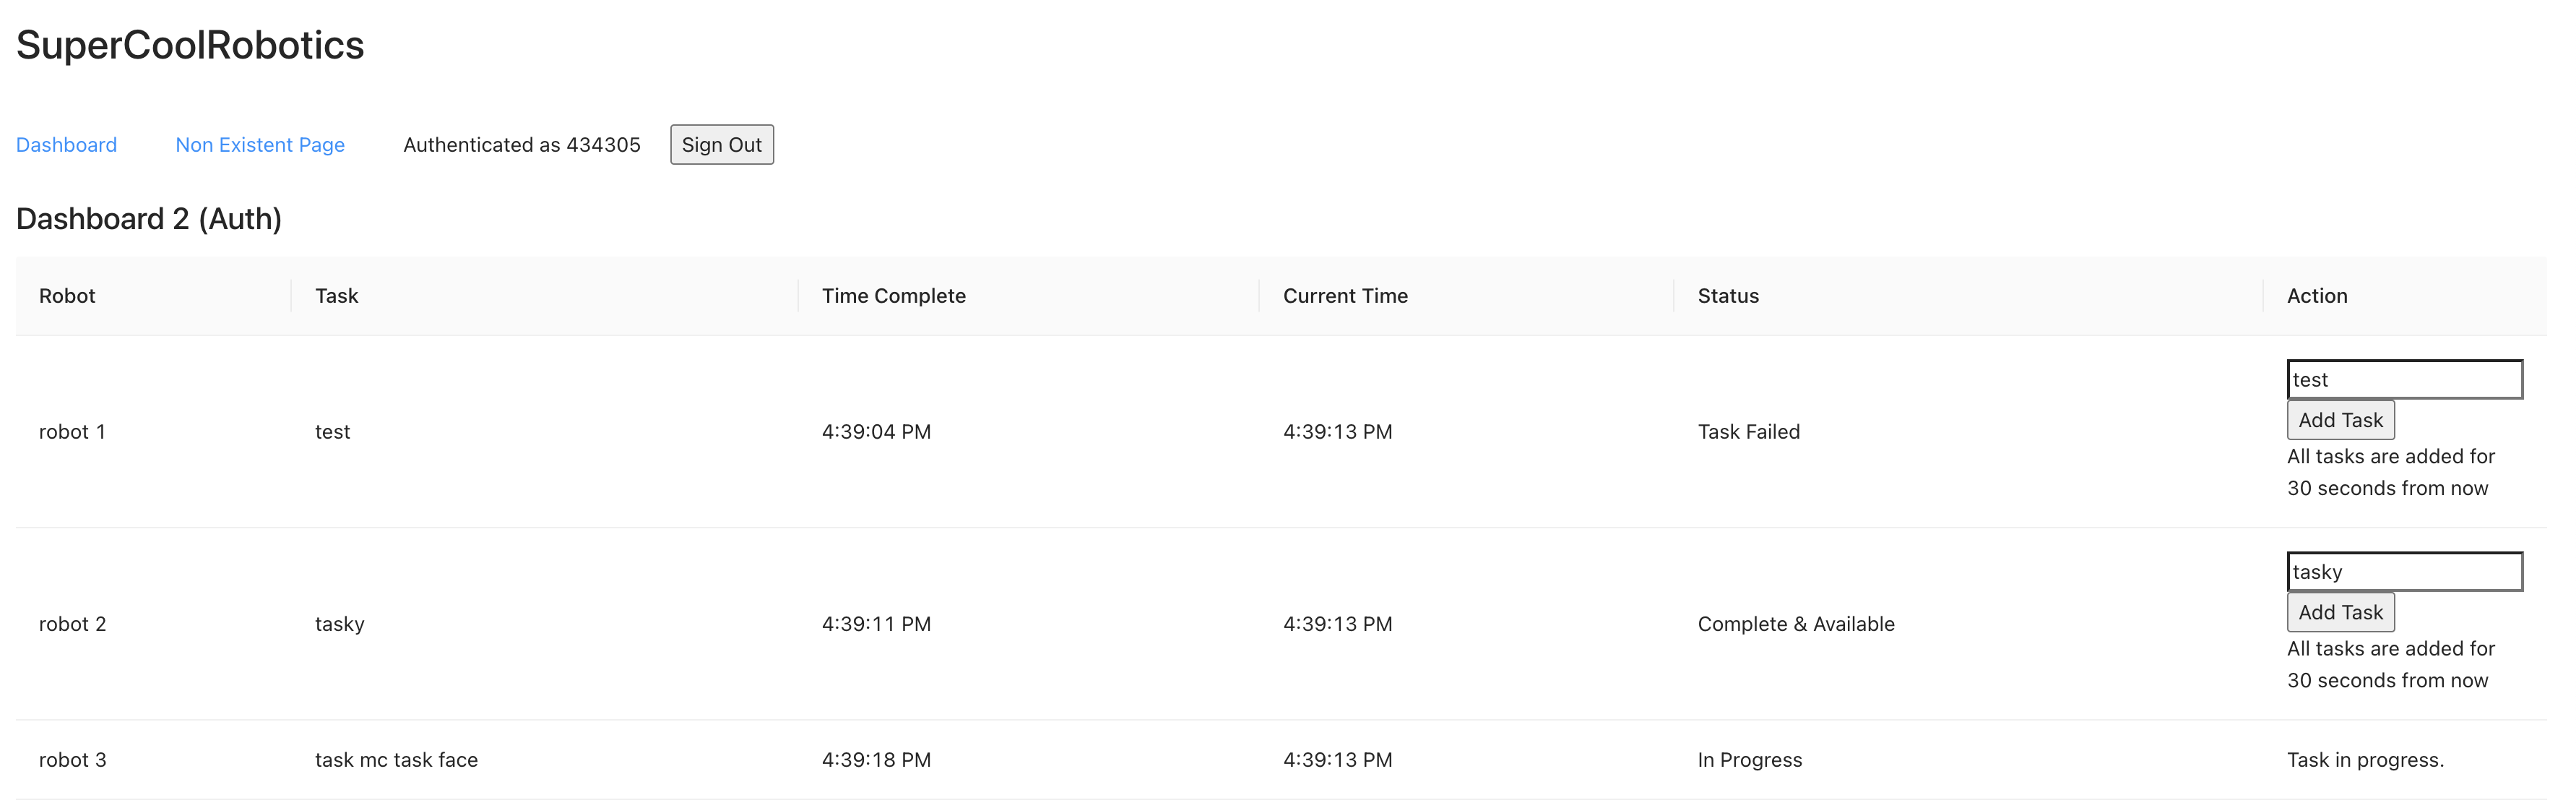Click the 'Complete & Available' status cell
The height and width of the screenshot is (808, 2576).
click(1796, 624)
